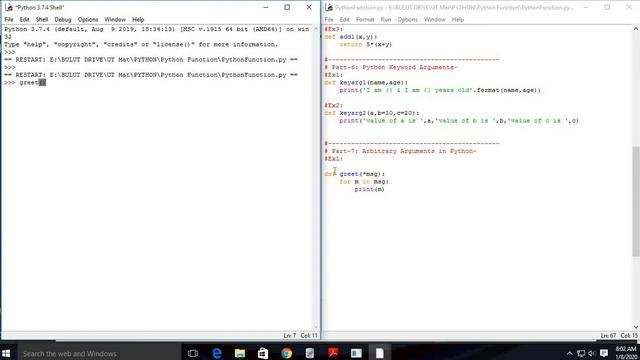Show hidden system tray icons
The height and width of the screenshot is (360, 640).
569,353
